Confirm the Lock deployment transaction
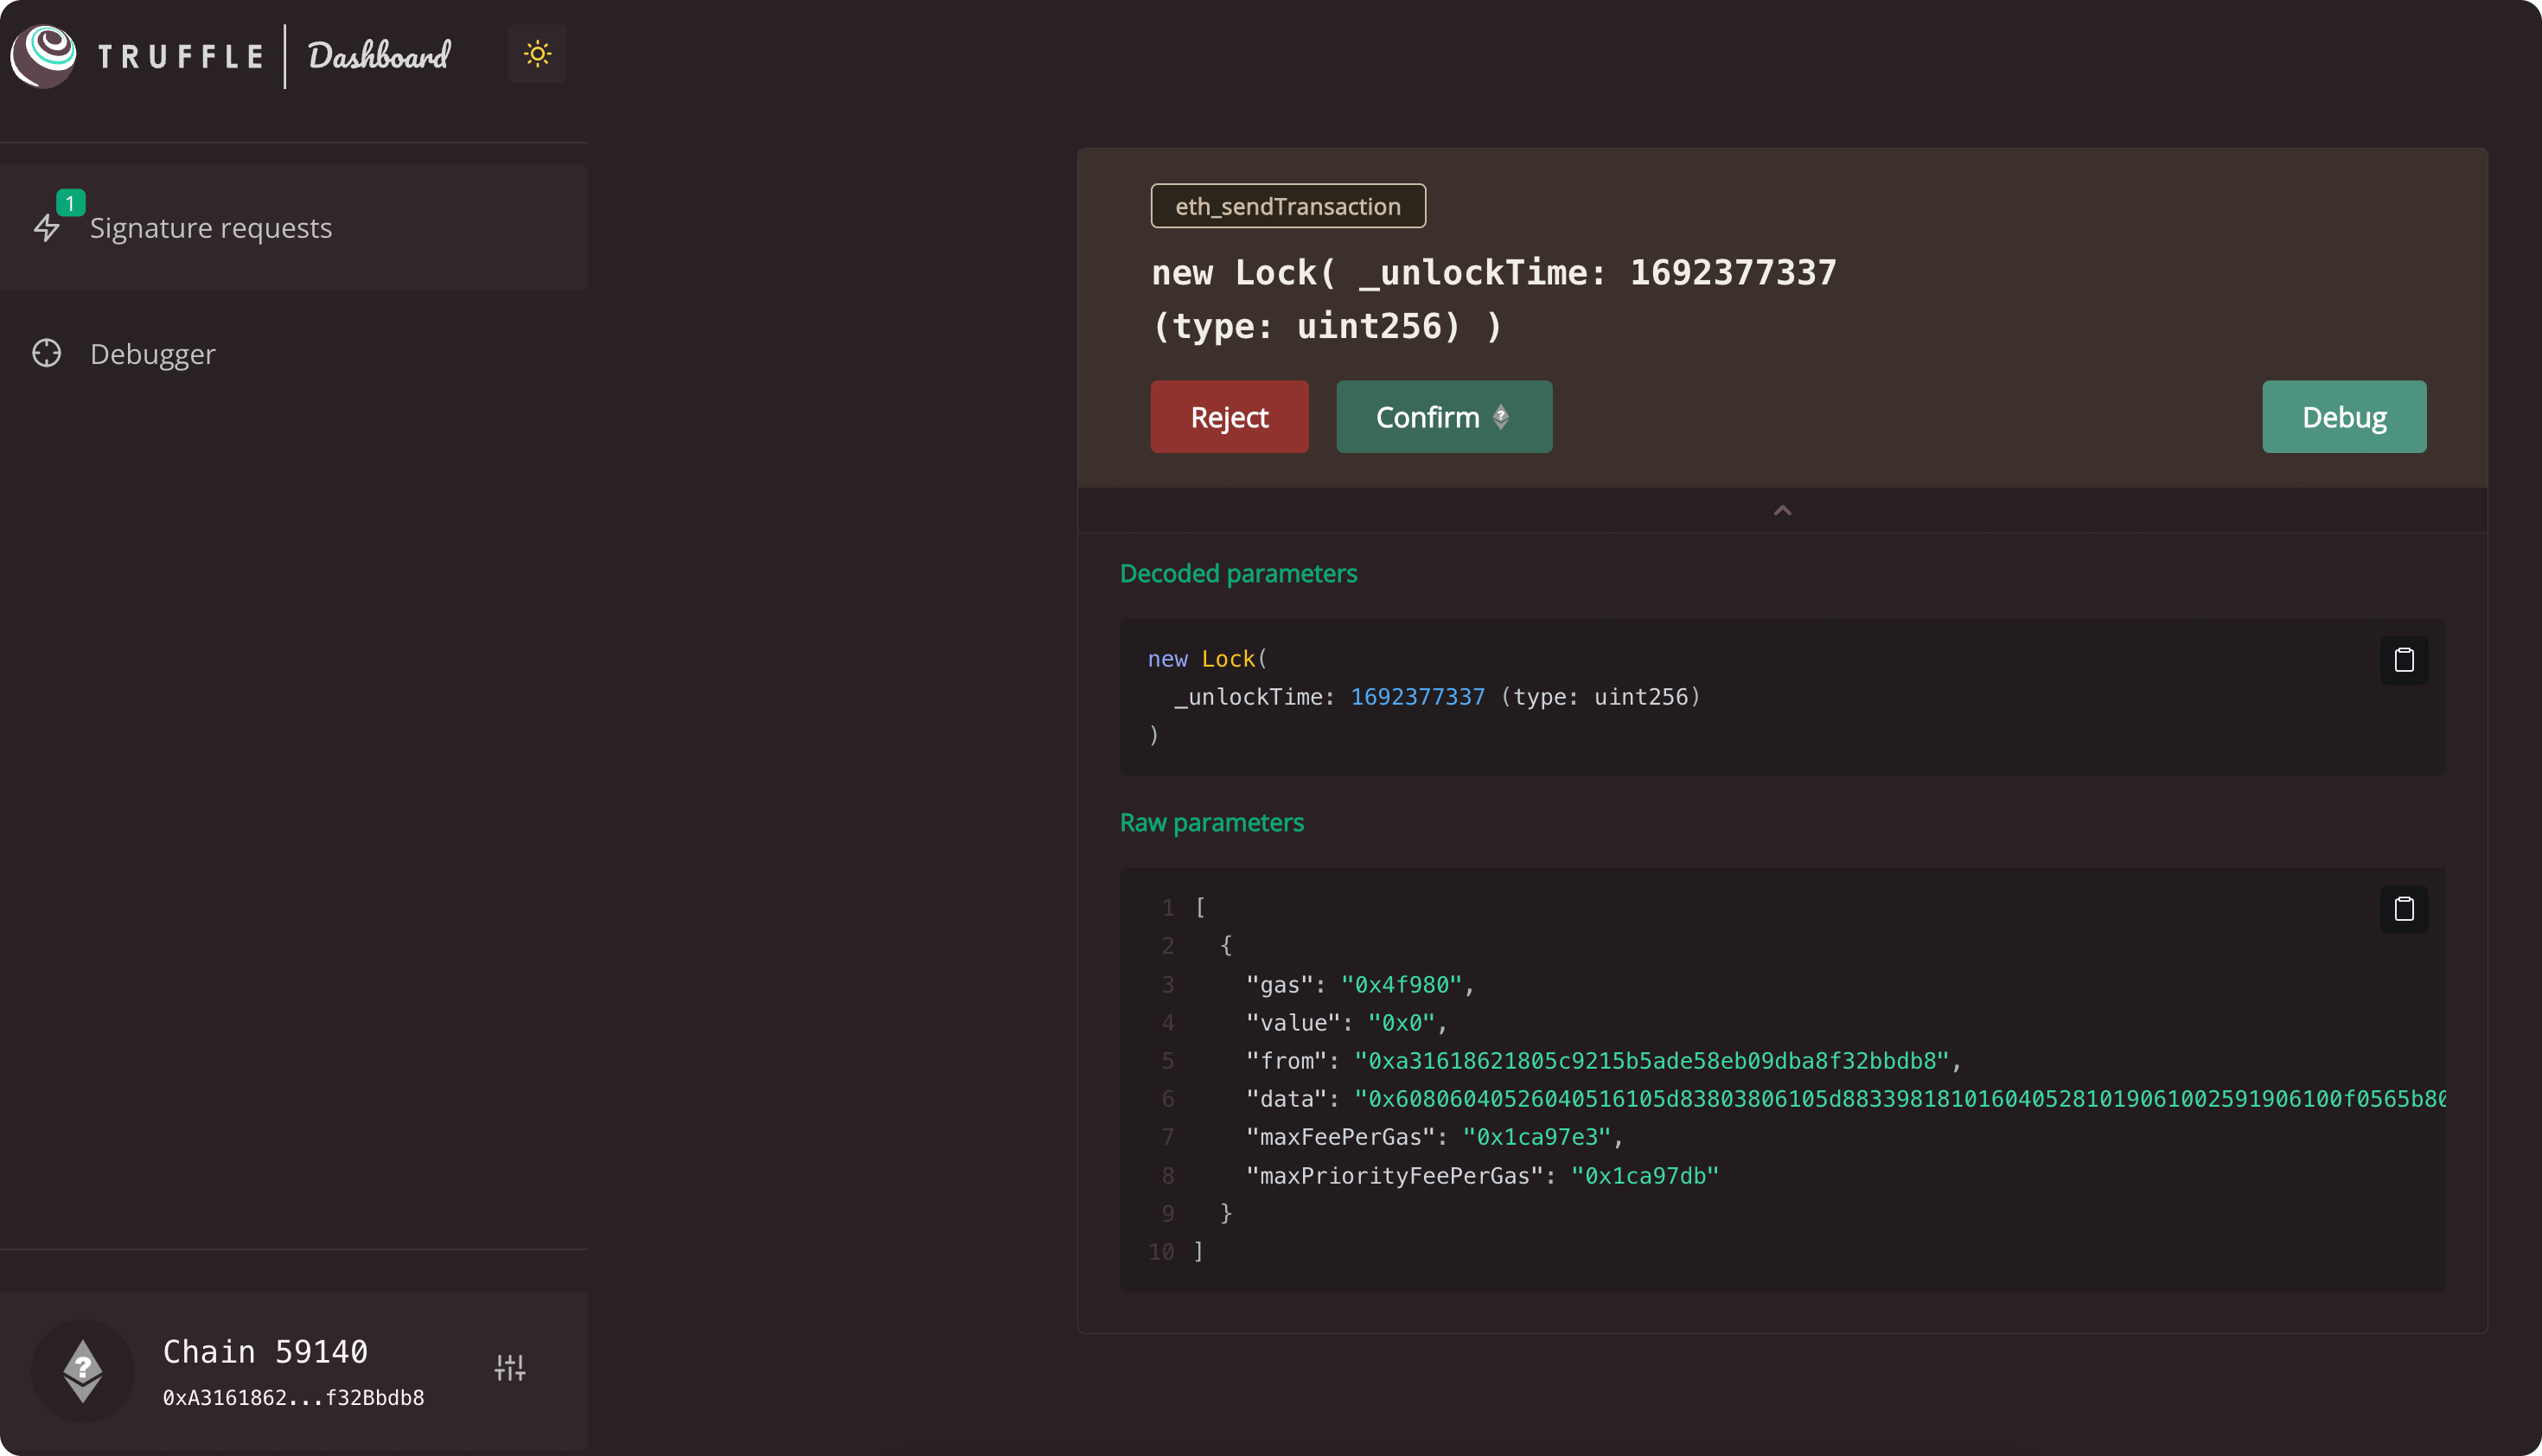 [x=1444, y=417]
